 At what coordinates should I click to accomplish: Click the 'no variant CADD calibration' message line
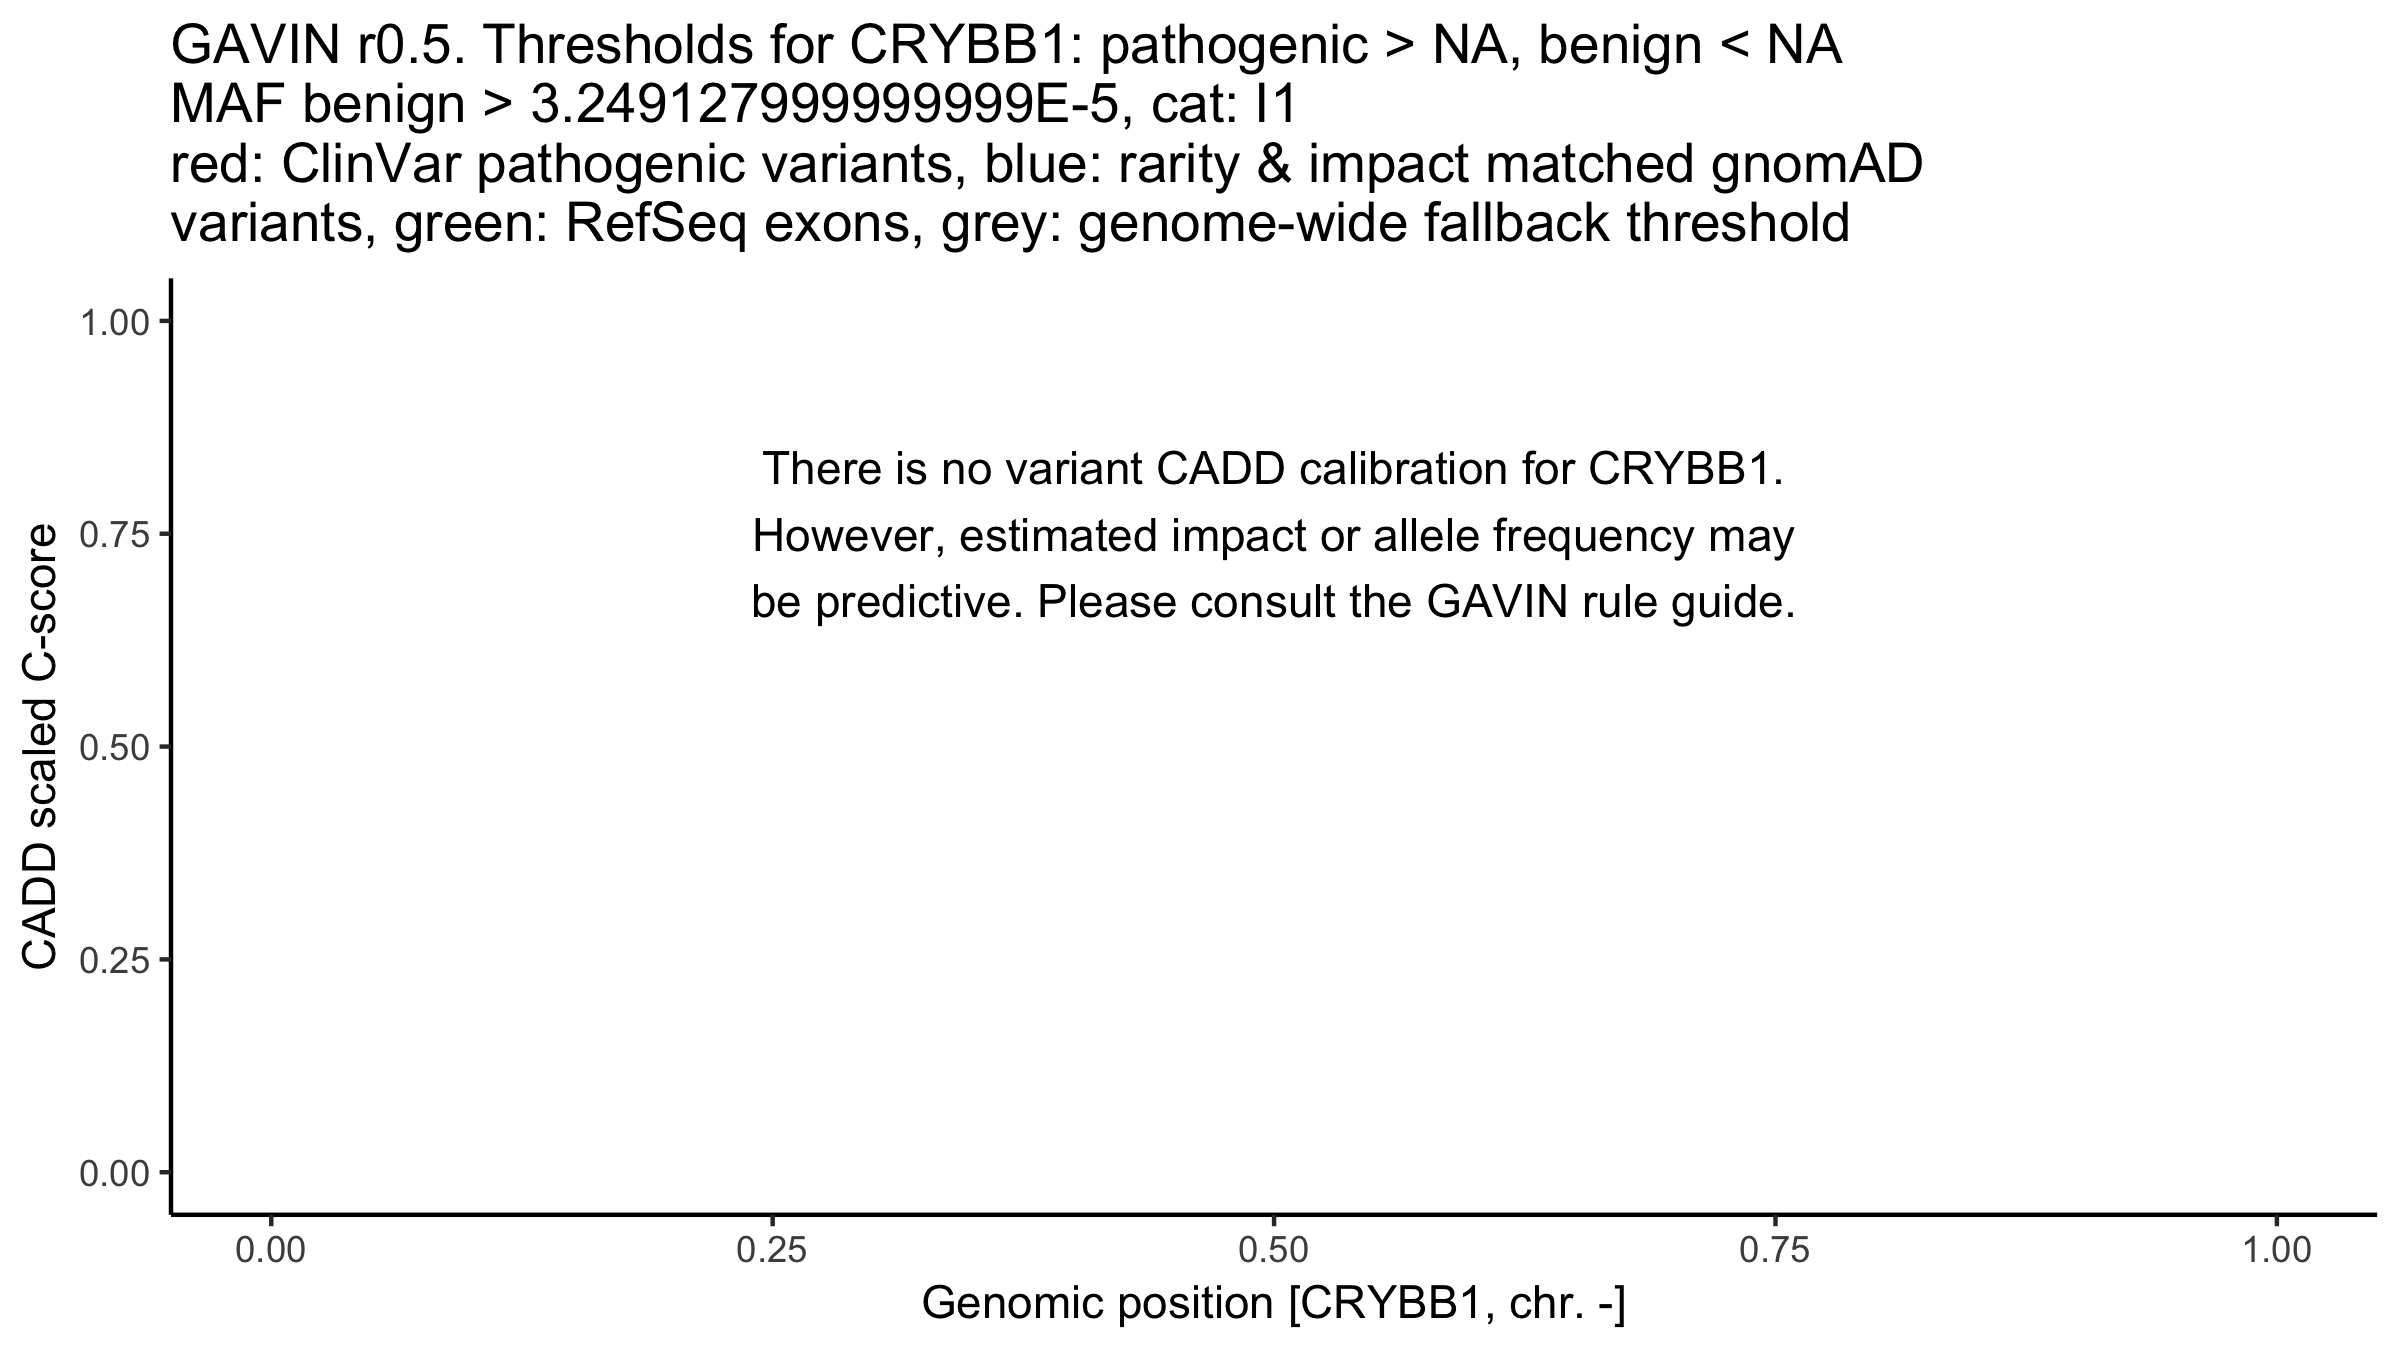(1272, 469)
